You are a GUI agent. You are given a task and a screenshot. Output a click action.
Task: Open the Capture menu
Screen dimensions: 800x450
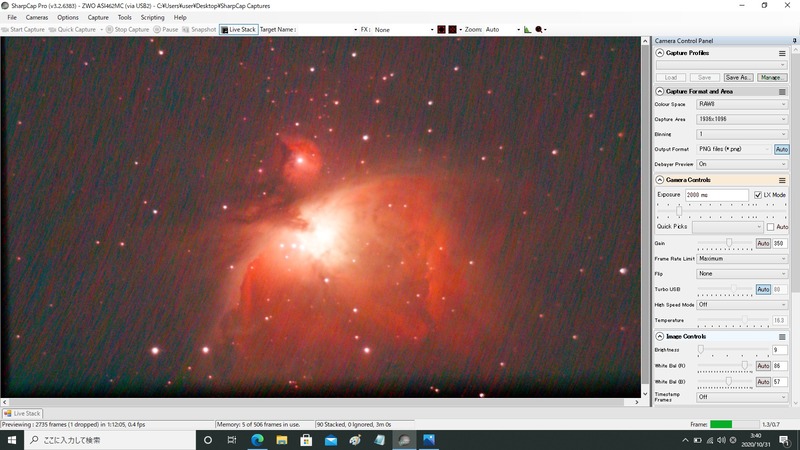click(x=98, y=17)
